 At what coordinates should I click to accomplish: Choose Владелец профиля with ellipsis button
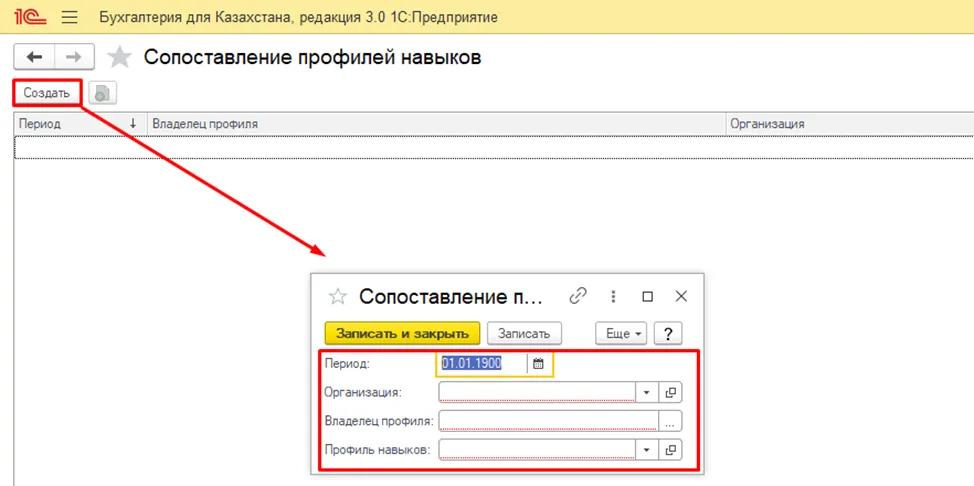(x=670, y=421)
